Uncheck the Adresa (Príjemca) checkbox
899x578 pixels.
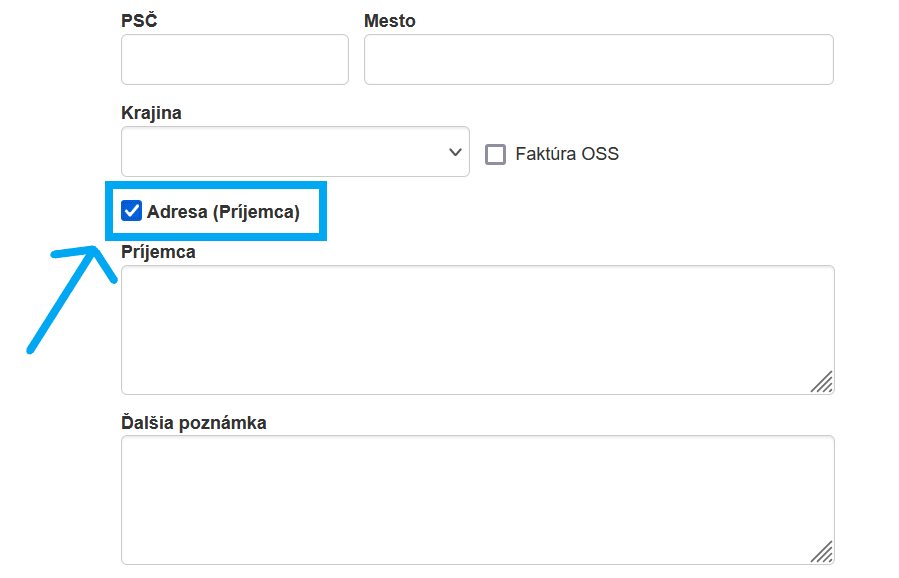point(131,211)
